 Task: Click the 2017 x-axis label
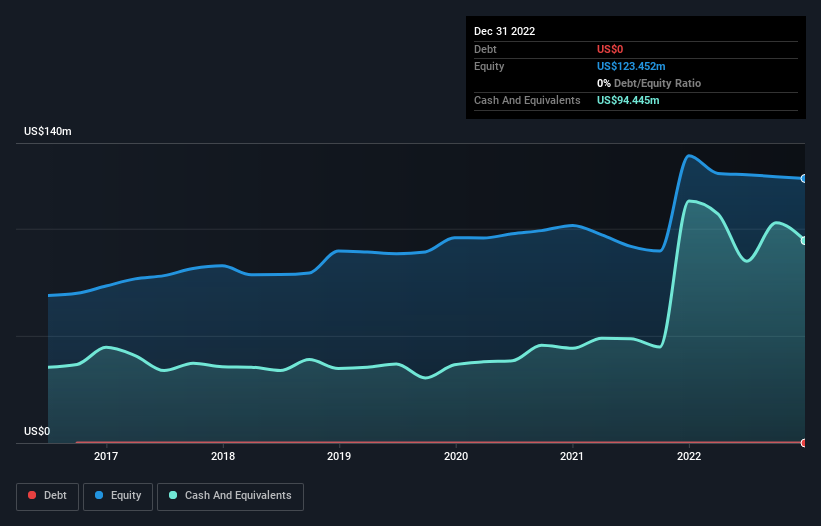106,456
